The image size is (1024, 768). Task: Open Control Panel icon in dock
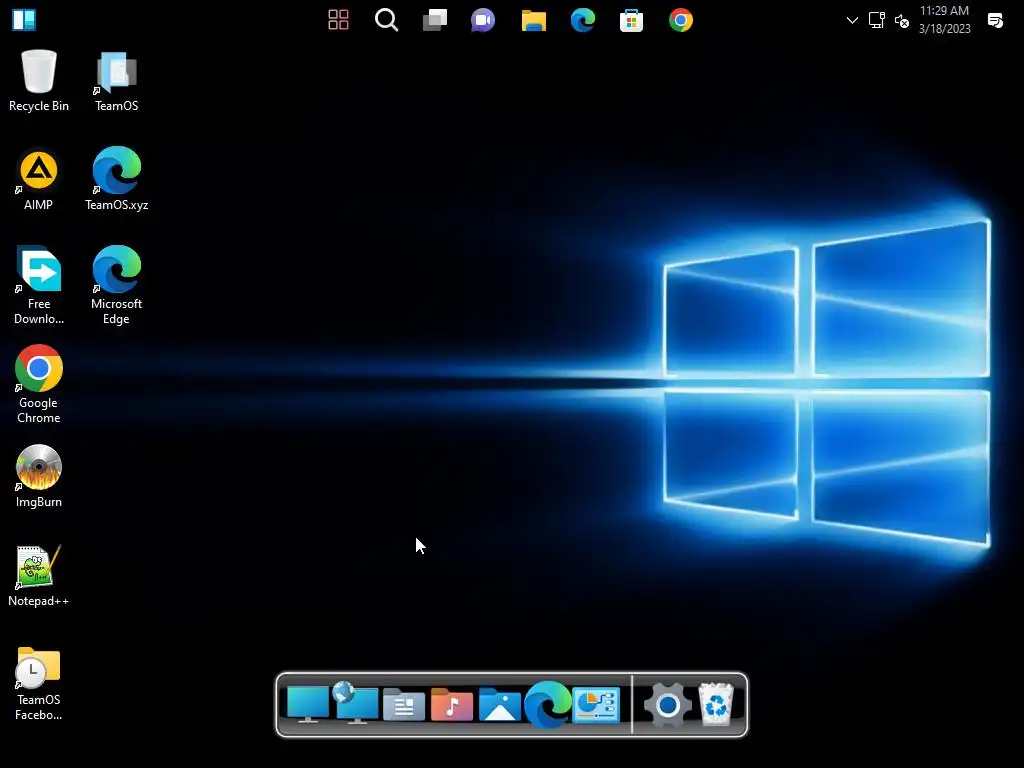596,705
